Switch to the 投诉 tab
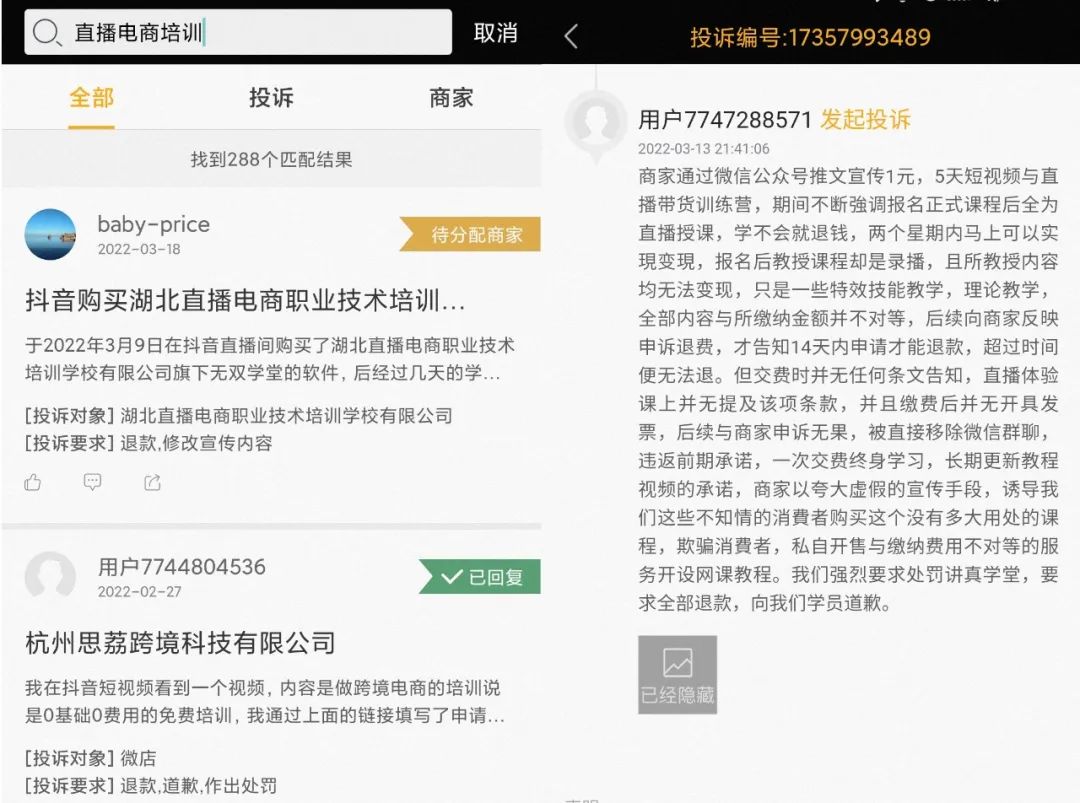The width and height of the screenshot is (1080, 803). point(269,98)
